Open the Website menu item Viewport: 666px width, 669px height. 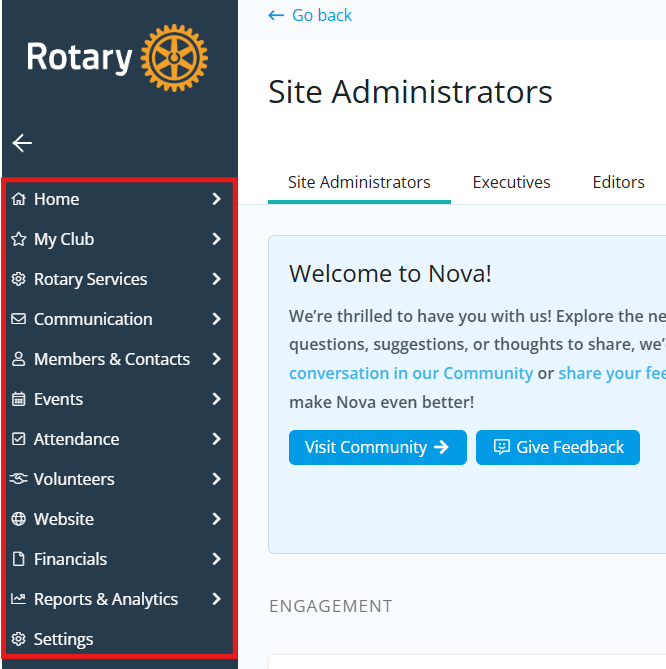pyautogui.click(x=119, y=519)
